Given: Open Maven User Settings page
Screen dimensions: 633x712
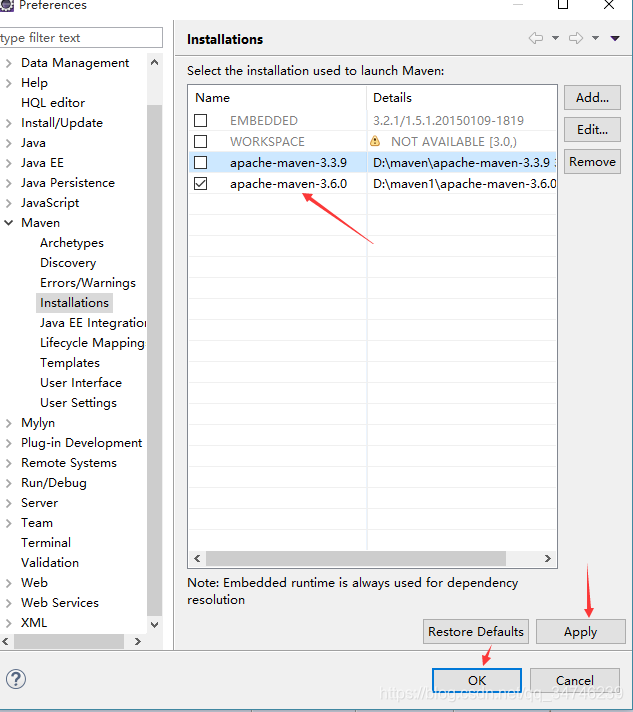Looking at the screenshot, I should [x=78, y=403].
